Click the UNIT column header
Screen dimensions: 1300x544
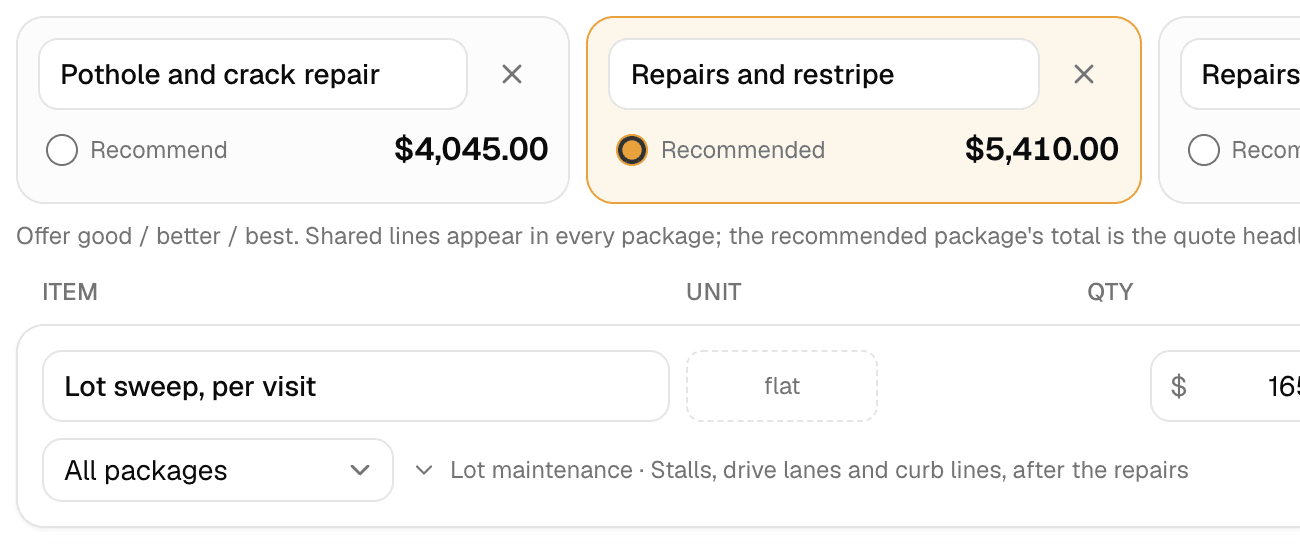(x=714, y=292)
